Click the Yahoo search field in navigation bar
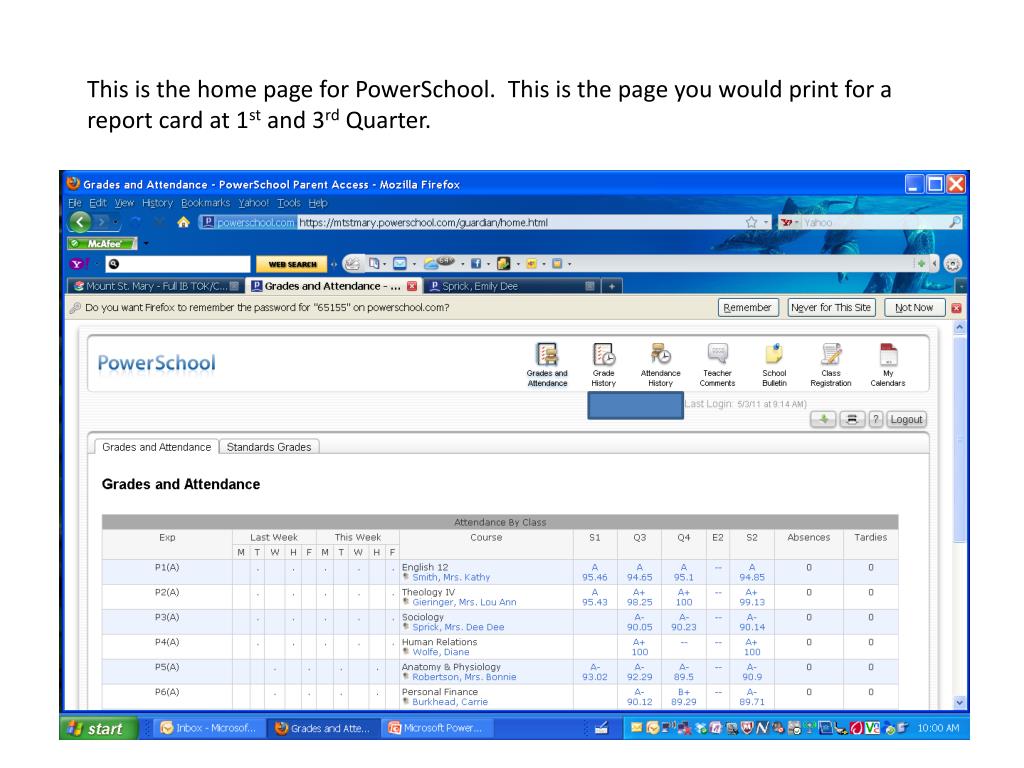 873,223
